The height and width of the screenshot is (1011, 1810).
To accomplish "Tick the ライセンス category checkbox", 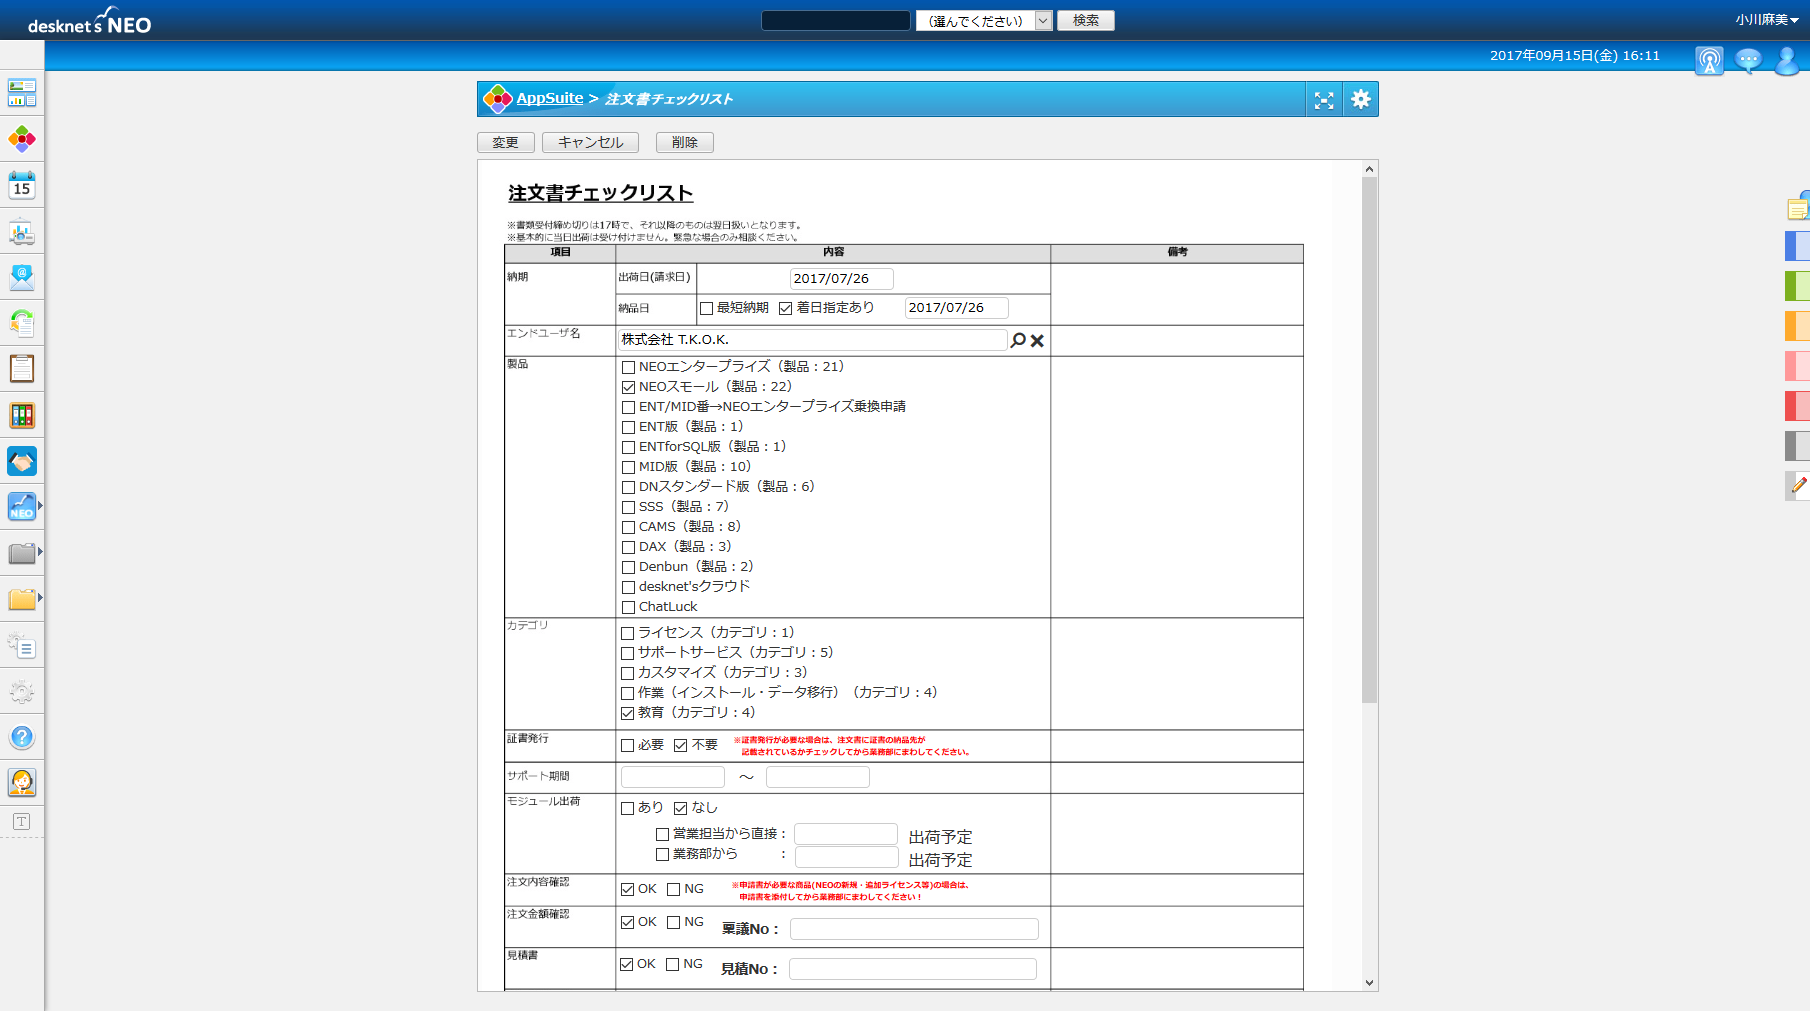I will 627,633.
